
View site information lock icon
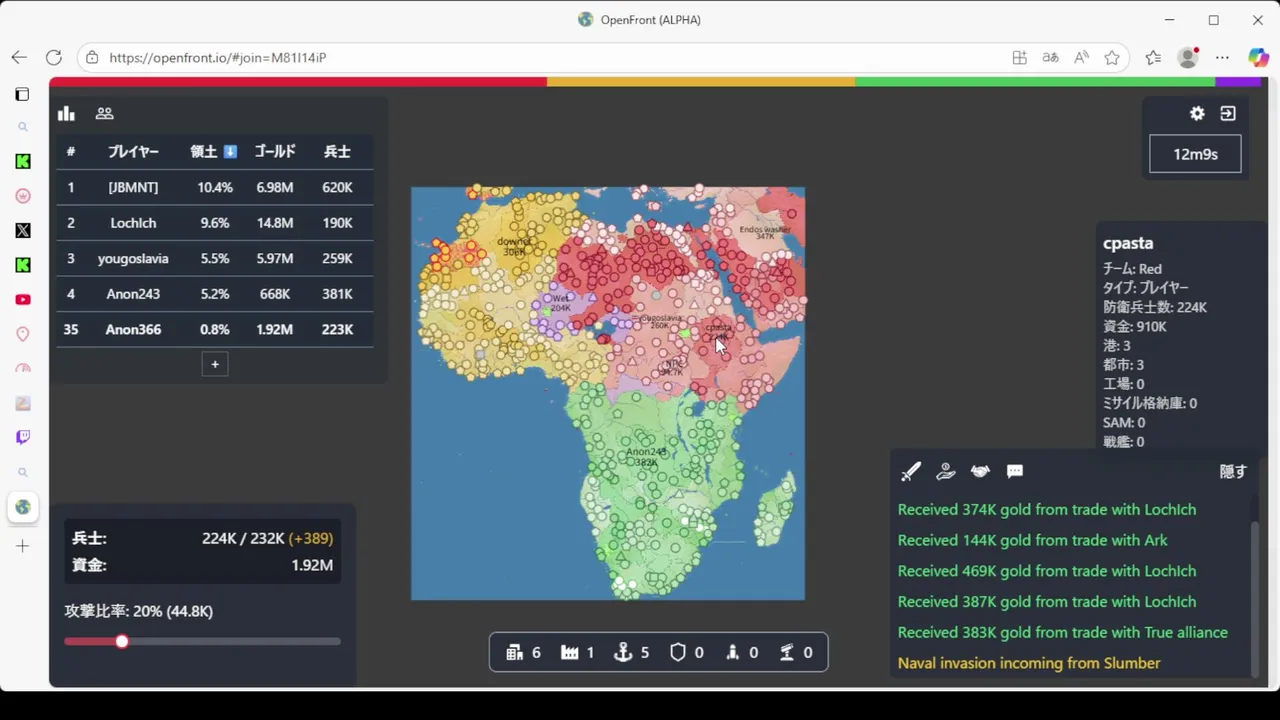click(x=92, y=58)
